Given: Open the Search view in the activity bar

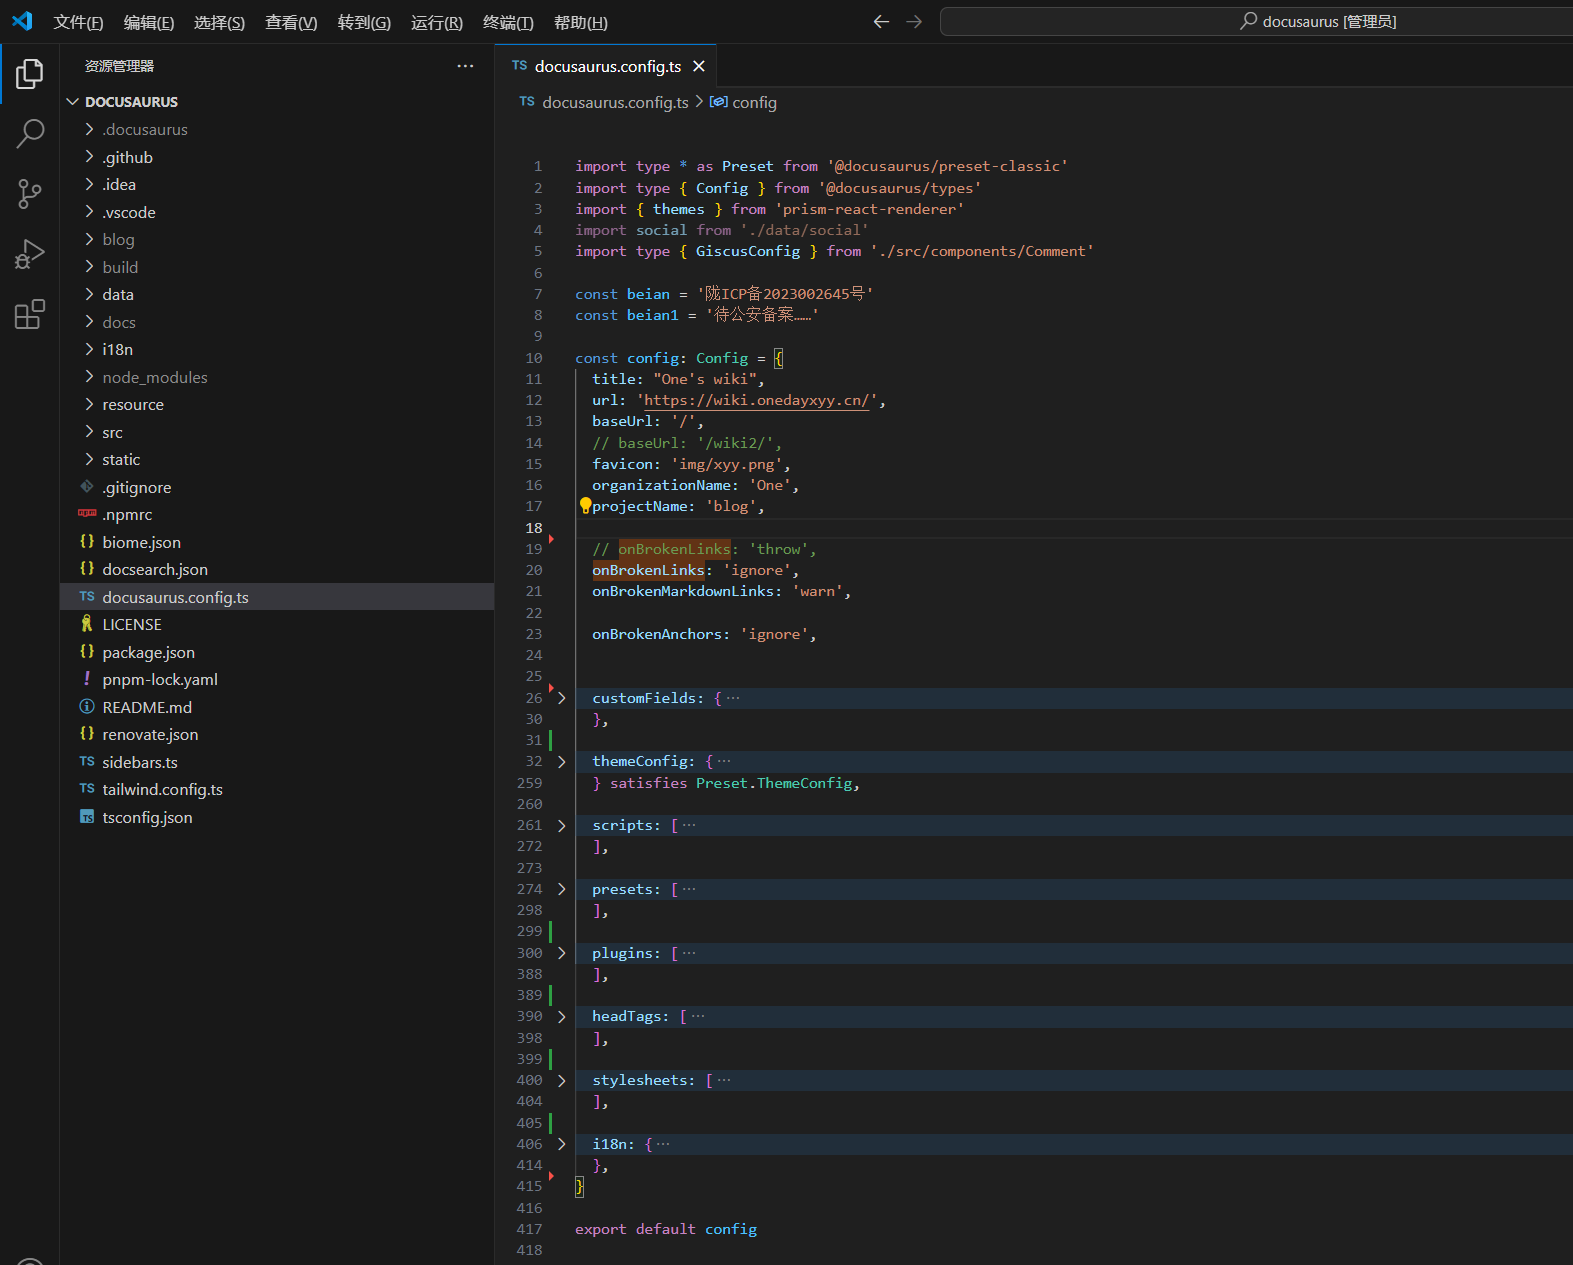Looking at the screenshot, I should pos(30,133).
